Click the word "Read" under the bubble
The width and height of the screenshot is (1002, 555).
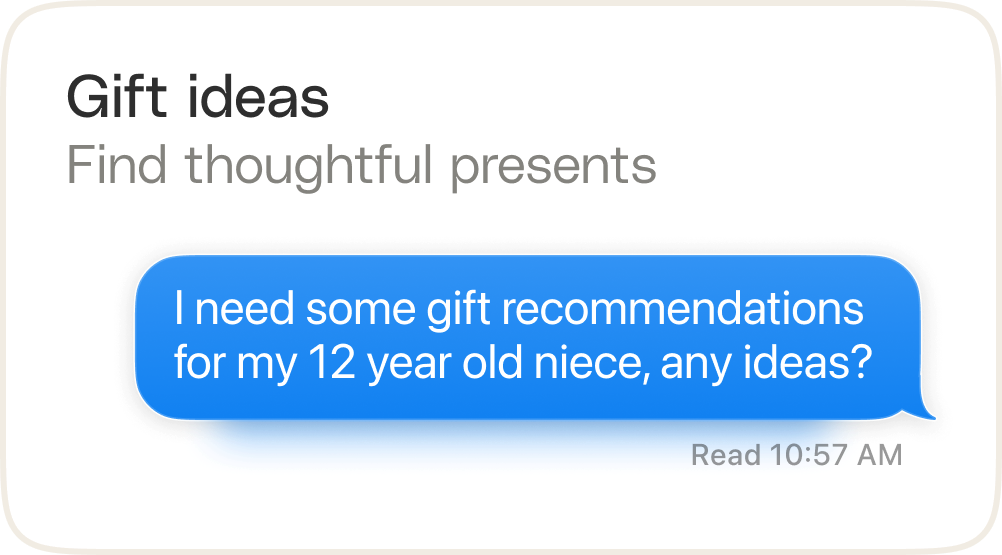[x=726, y=456]
